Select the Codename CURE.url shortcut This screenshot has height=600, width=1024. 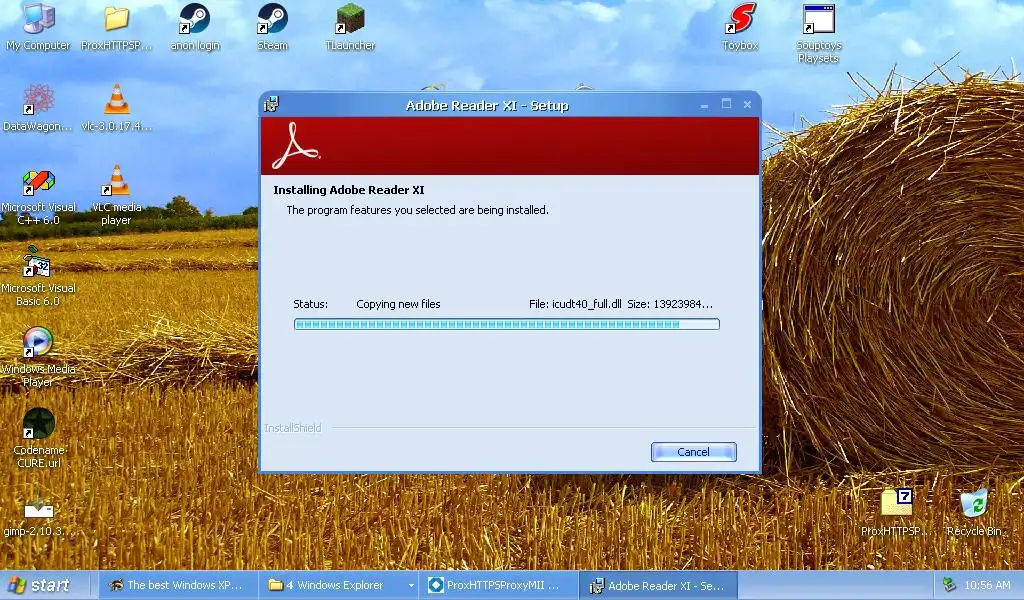(38, 439)
